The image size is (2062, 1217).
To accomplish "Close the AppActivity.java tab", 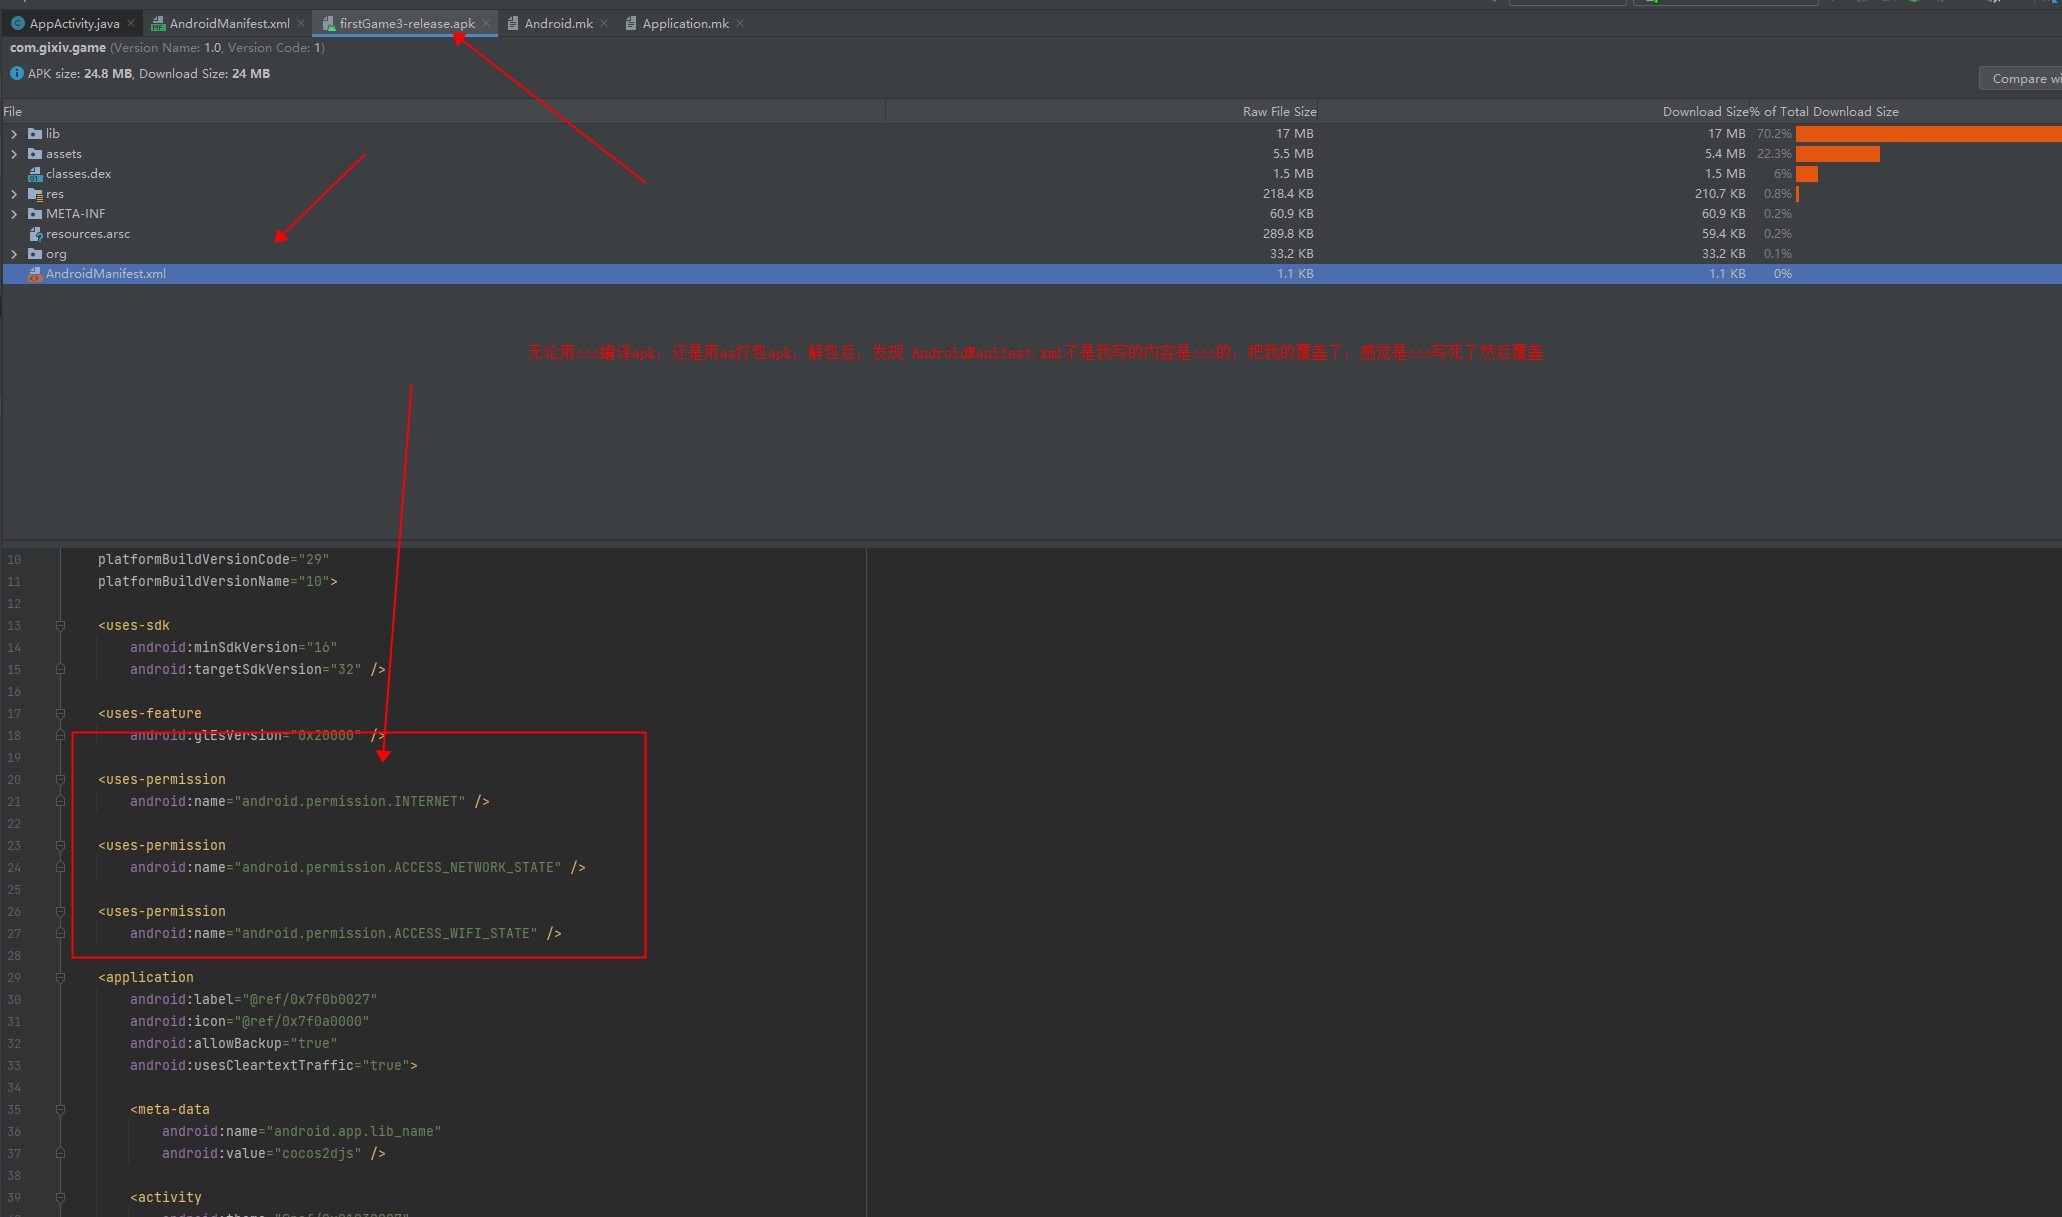I will coord(131,24).
